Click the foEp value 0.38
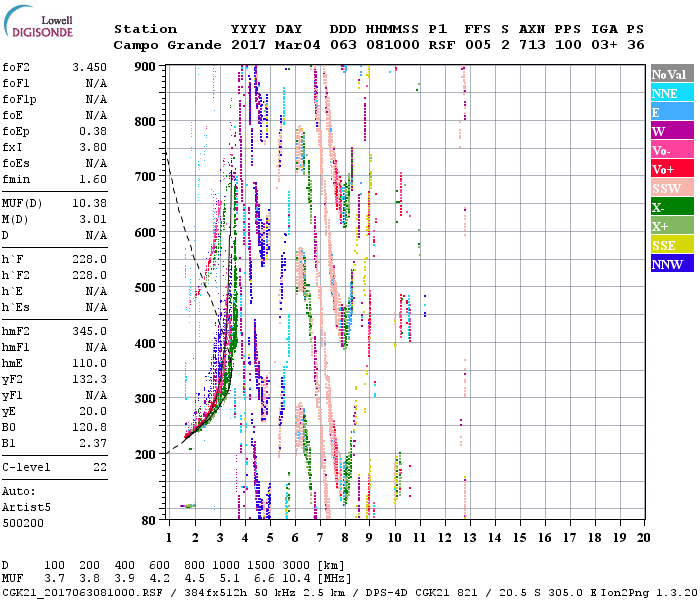Screen dimensions: 700x600 click(93, 131)
